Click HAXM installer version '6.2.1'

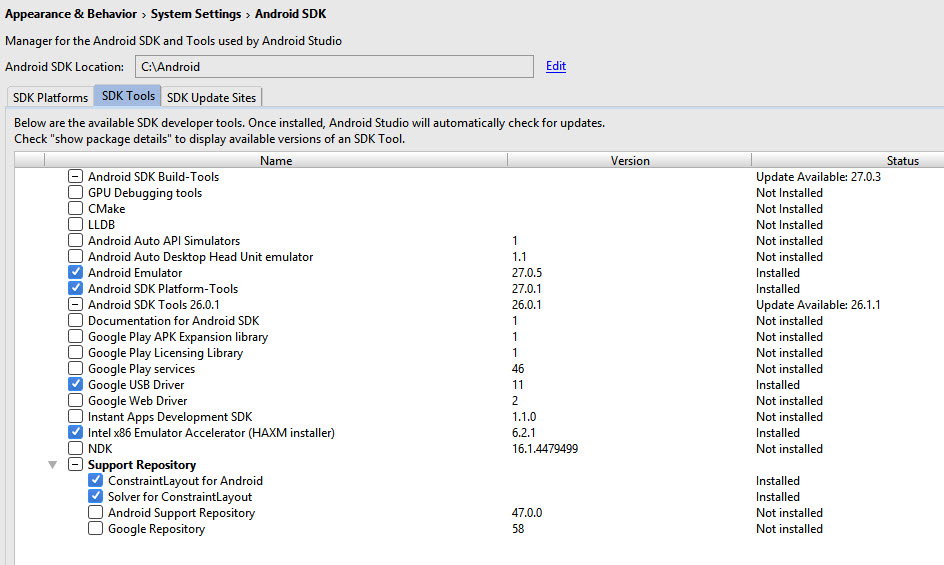[524, 432]
